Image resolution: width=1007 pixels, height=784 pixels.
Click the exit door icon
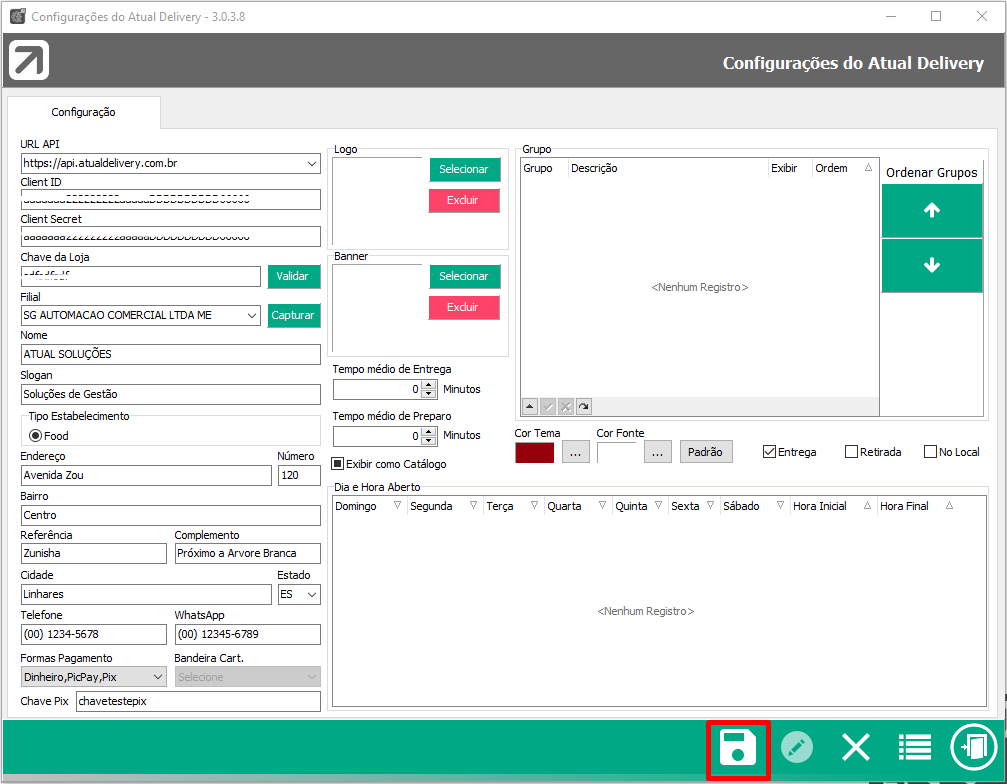973,748
